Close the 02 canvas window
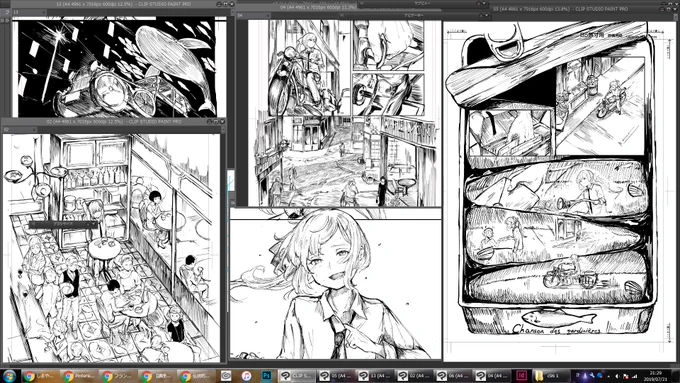Screen dimensions: 680x383 click(x=222, y=121)
